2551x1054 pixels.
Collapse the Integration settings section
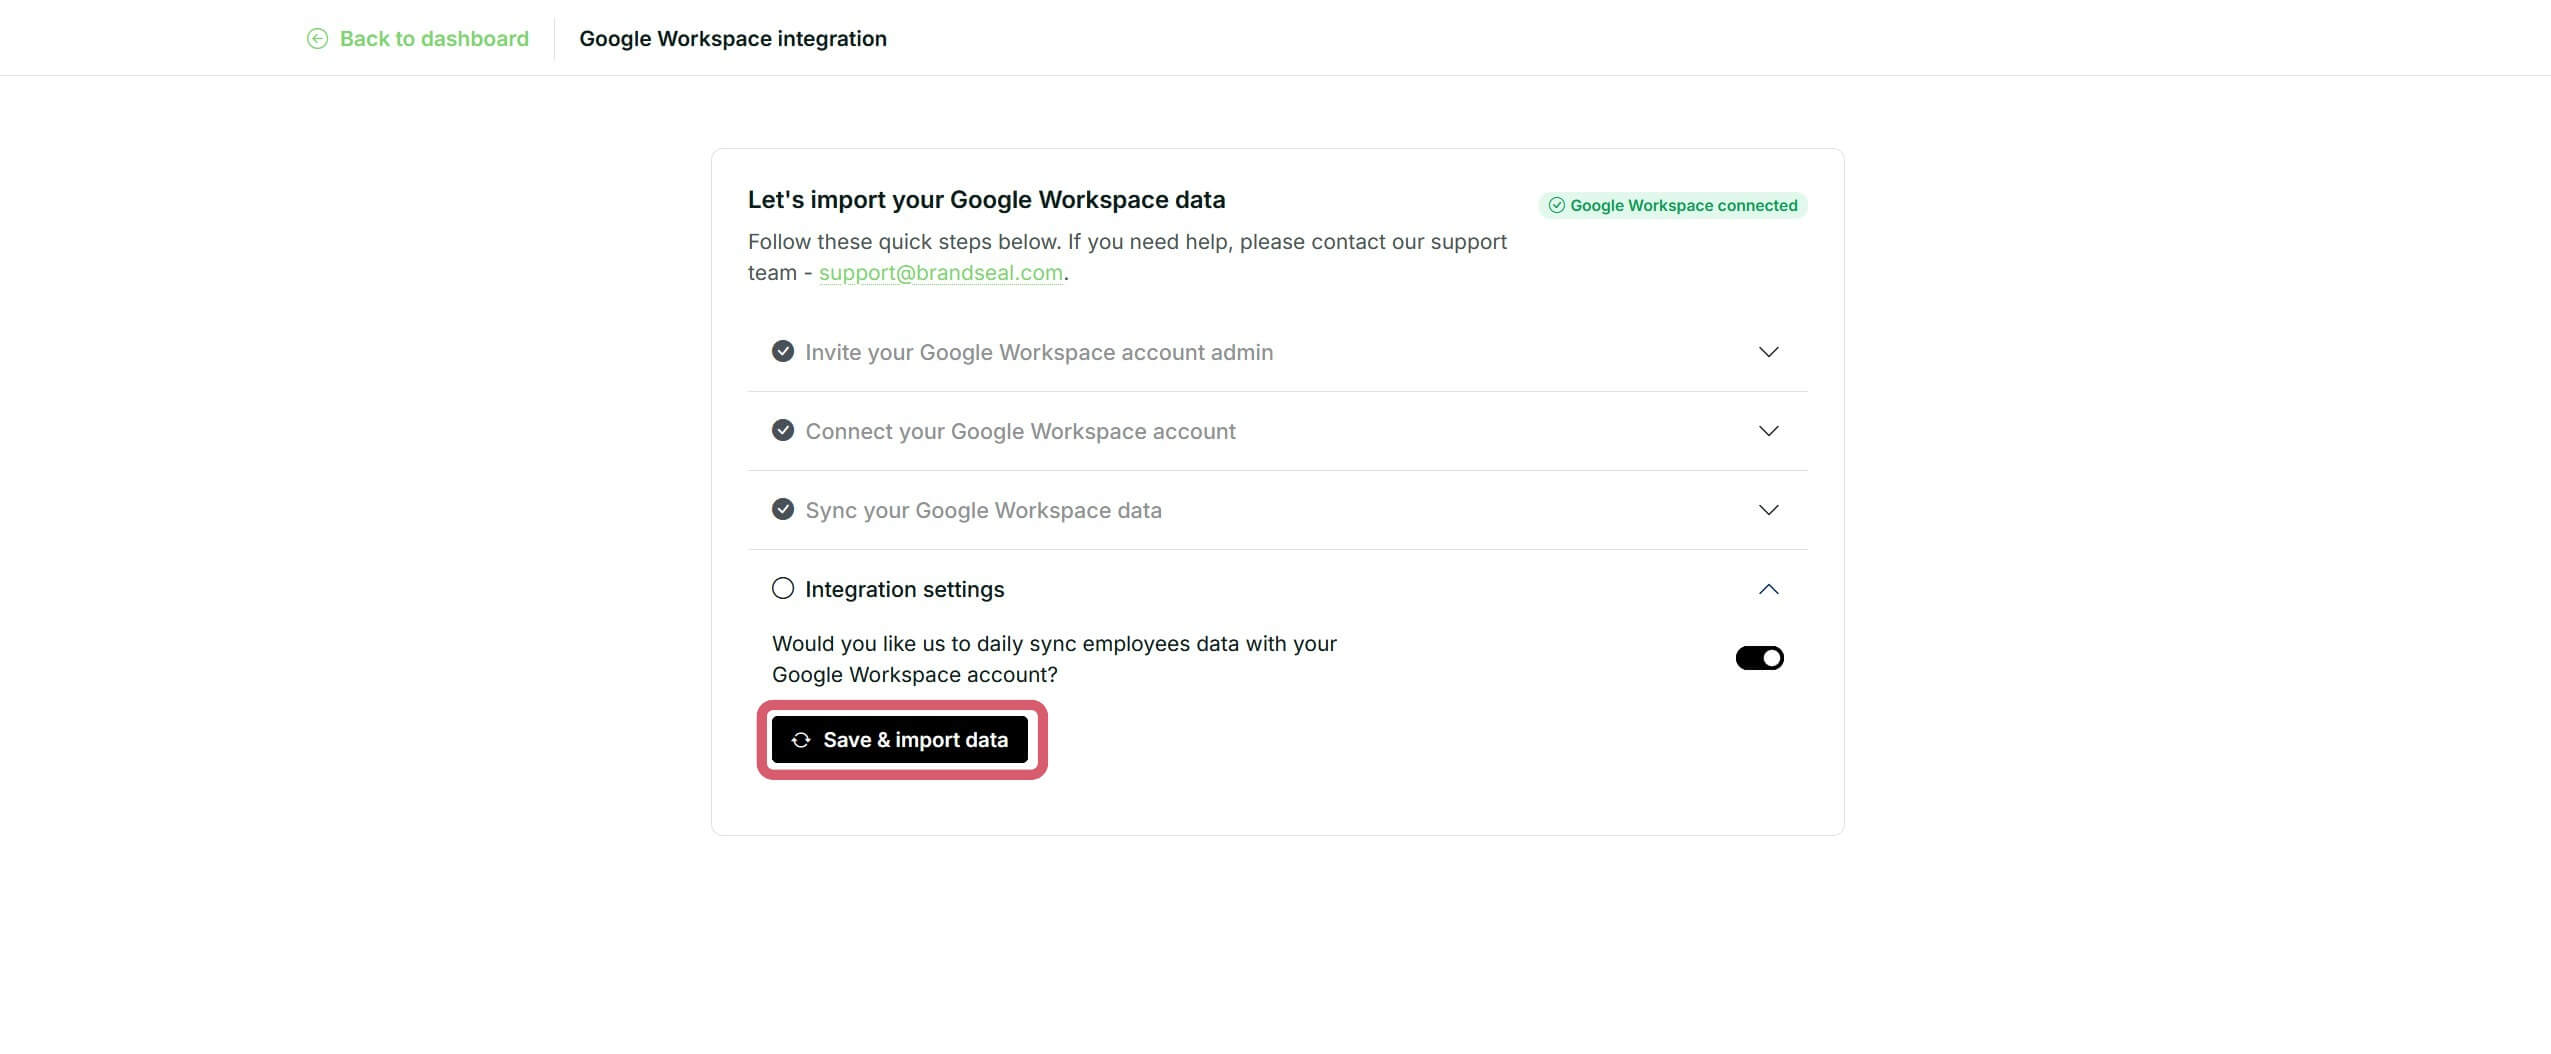(x=1768, y=589)
